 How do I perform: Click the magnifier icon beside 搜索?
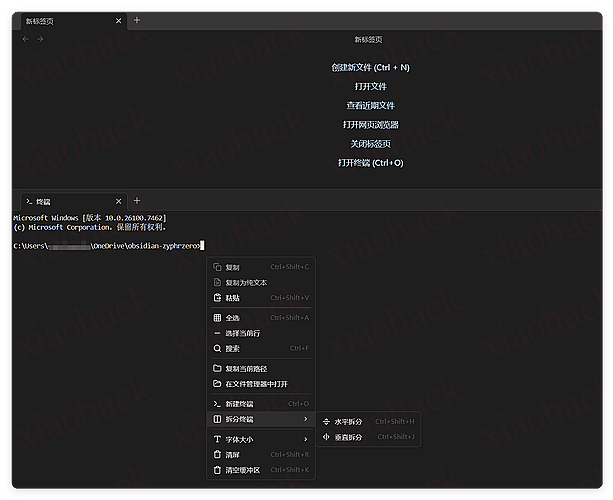(217, 348)
